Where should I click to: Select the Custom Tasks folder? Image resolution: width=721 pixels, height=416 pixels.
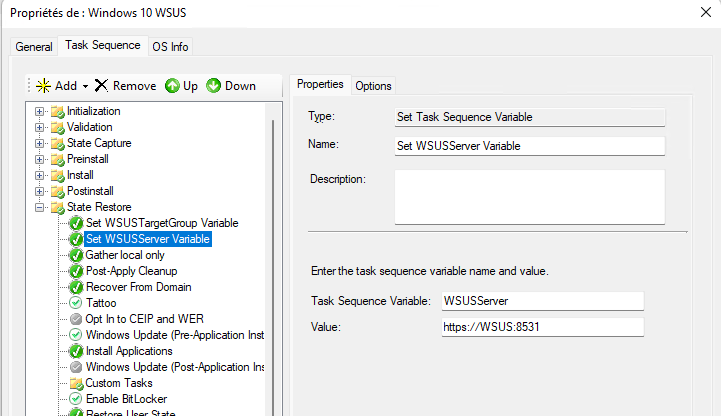(x=119, y=383)
